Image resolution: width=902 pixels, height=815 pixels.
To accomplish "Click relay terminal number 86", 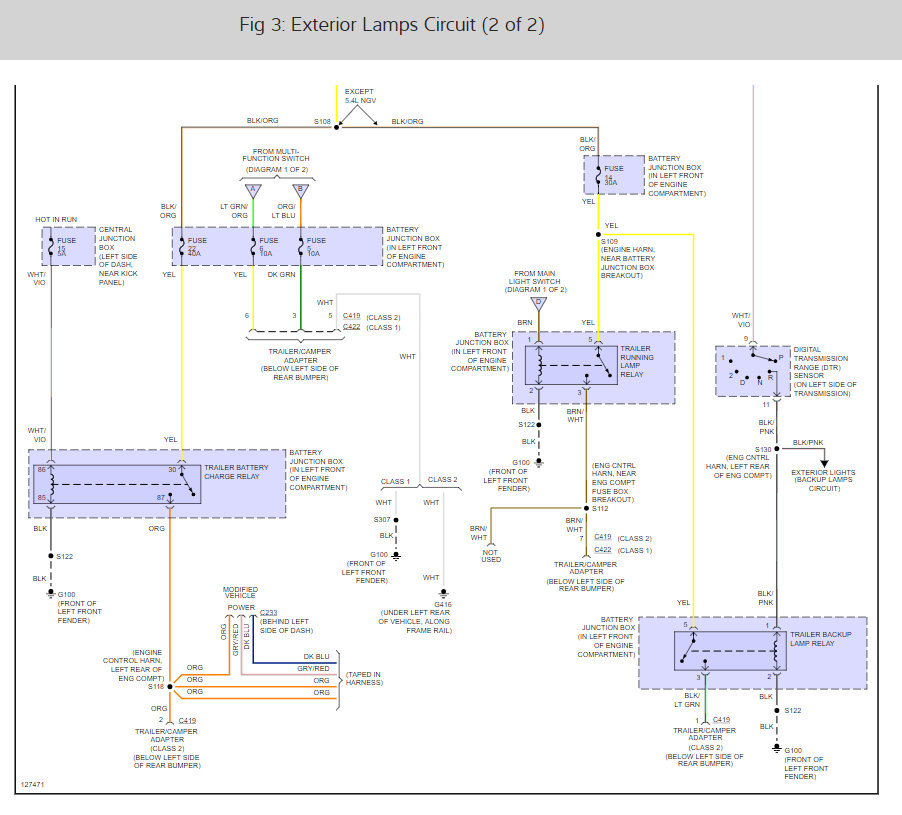I will [x=41, y=469].
